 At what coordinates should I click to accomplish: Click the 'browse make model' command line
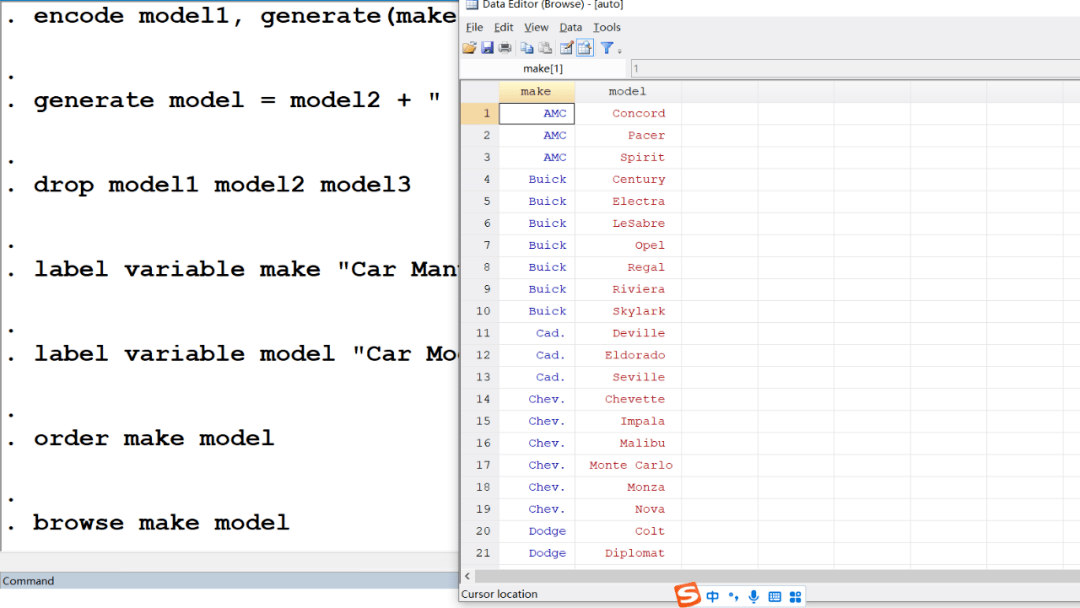click(161, 523)
